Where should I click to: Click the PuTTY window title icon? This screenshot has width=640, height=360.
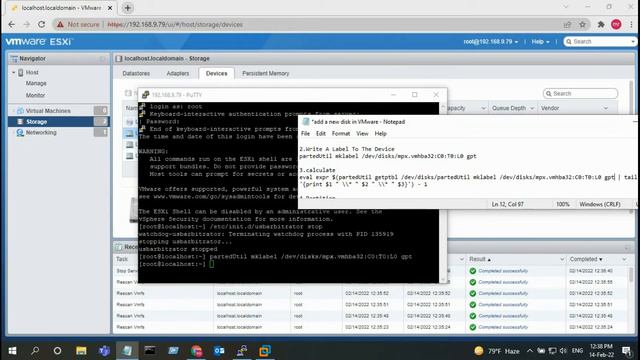click(x=145, y=95)
